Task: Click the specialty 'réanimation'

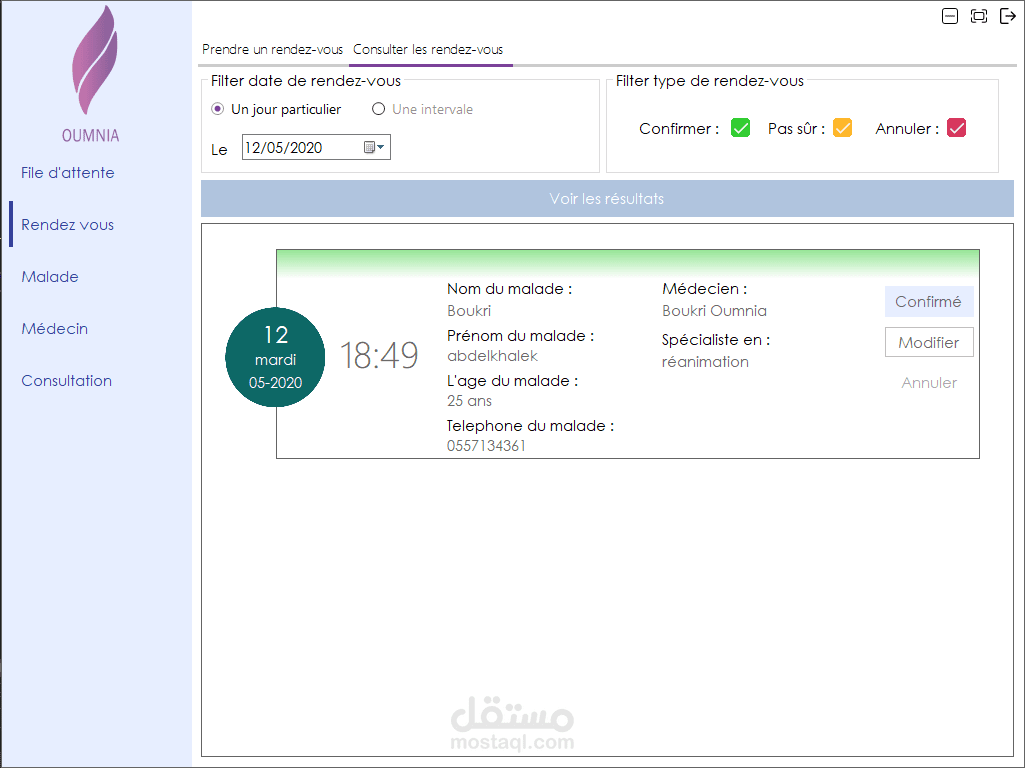Action: click(x=705, y=362)
